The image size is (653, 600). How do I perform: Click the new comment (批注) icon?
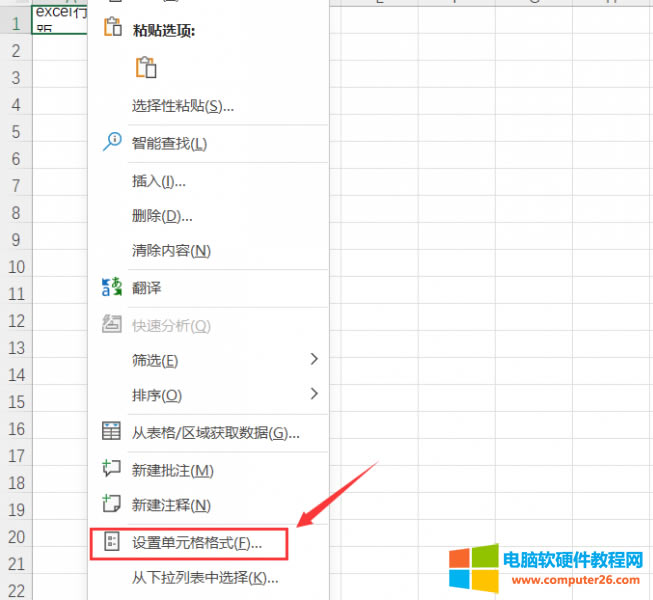(x=112, y=468)
